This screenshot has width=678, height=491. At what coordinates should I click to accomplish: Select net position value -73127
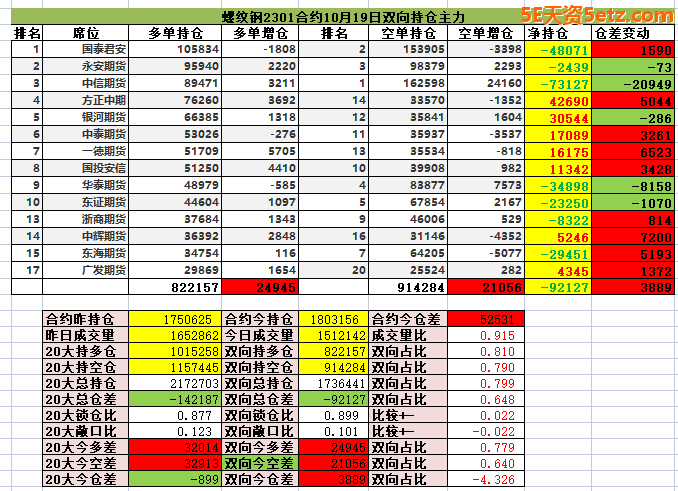coord(558,83)
